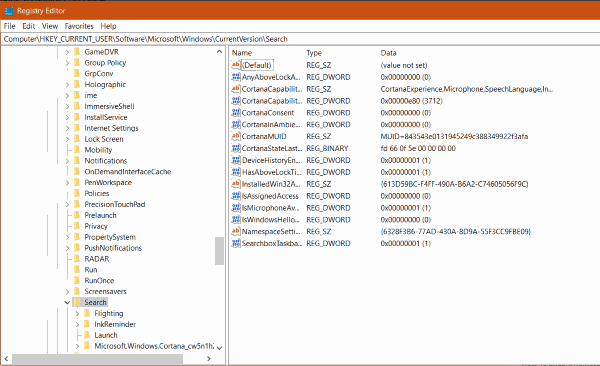Click the tree horizontal scroll left arrow

point(6,359)
